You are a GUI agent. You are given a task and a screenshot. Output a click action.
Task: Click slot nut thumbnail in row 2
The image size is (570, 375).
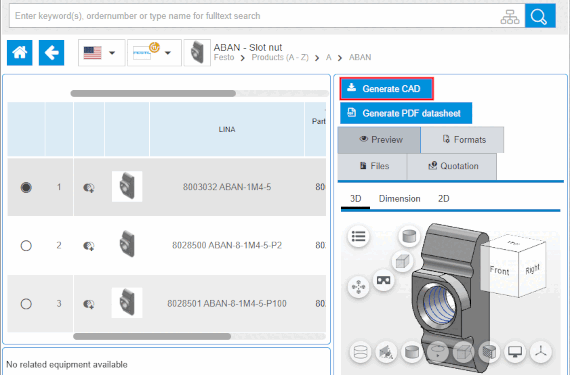pos(127,244)
